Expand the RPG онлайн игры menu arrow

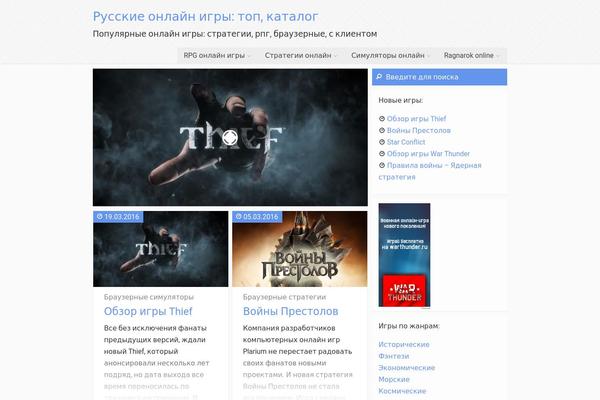(x=249, y=56)
